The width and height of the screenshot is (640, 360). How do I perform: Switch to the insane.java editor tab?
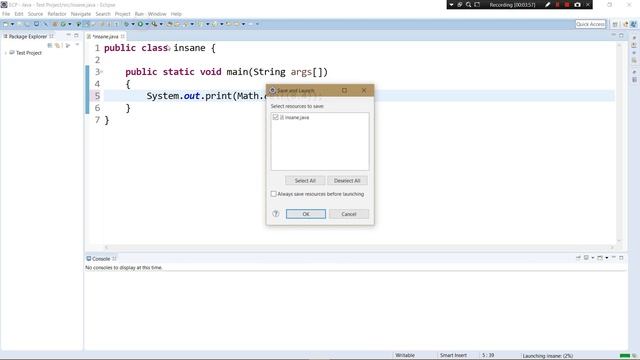[105, 36]
